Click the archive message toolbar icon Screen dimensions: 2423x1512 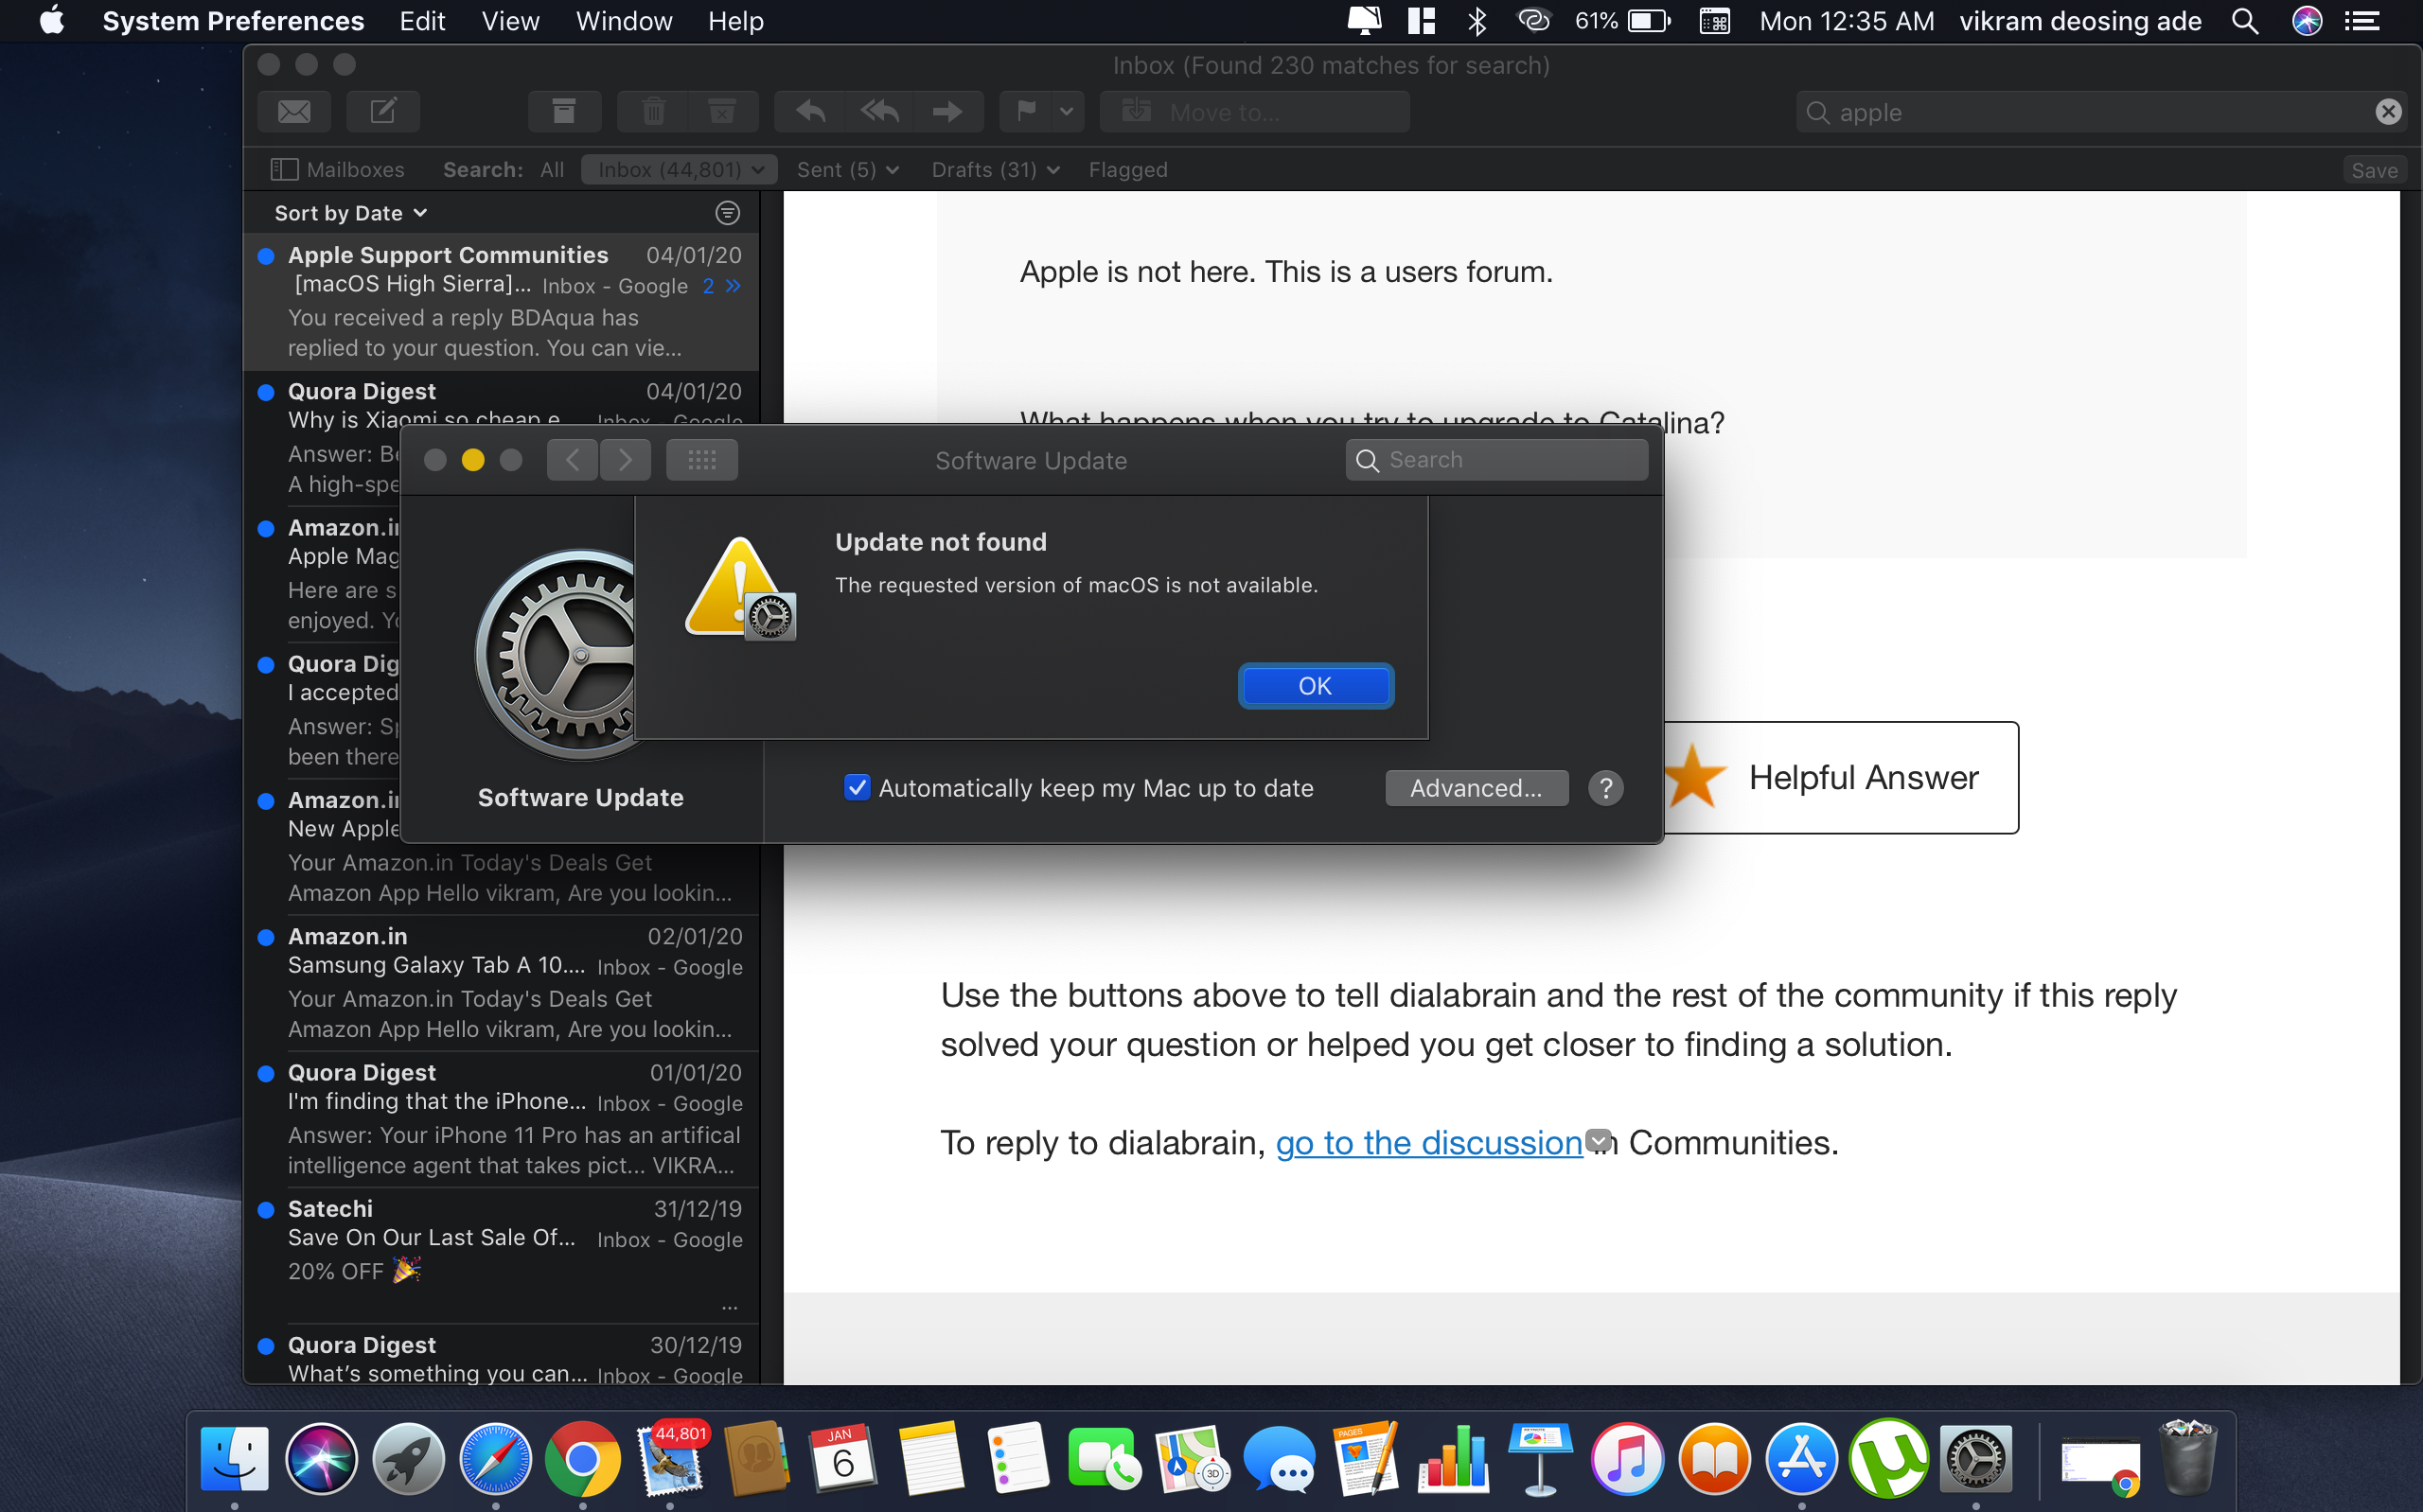click(564, 111)
